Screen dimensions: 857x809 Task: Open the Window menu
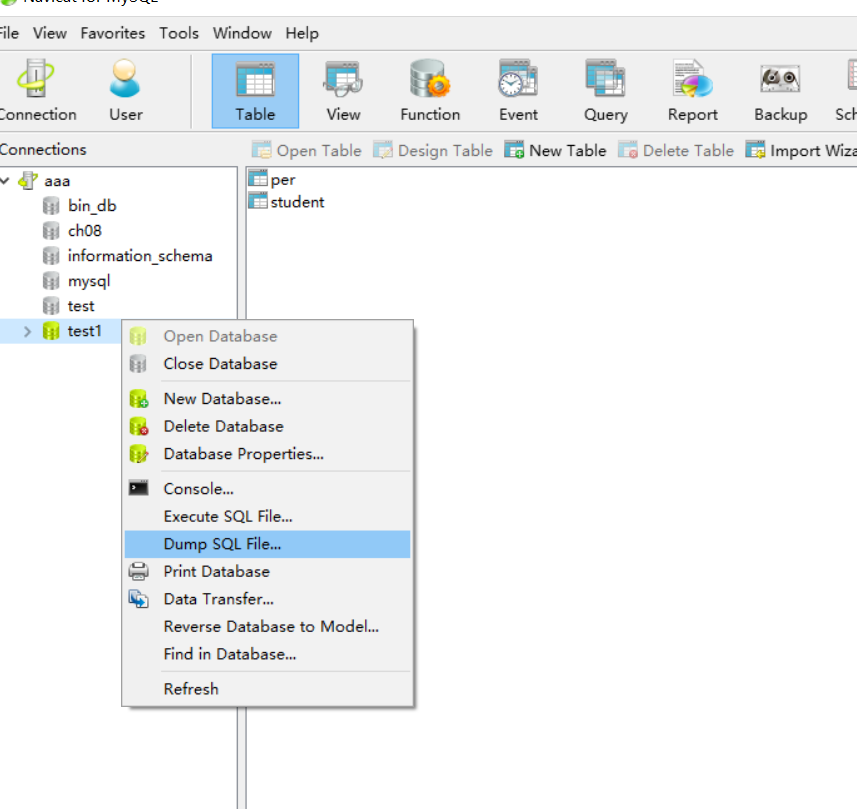point(242,33)
